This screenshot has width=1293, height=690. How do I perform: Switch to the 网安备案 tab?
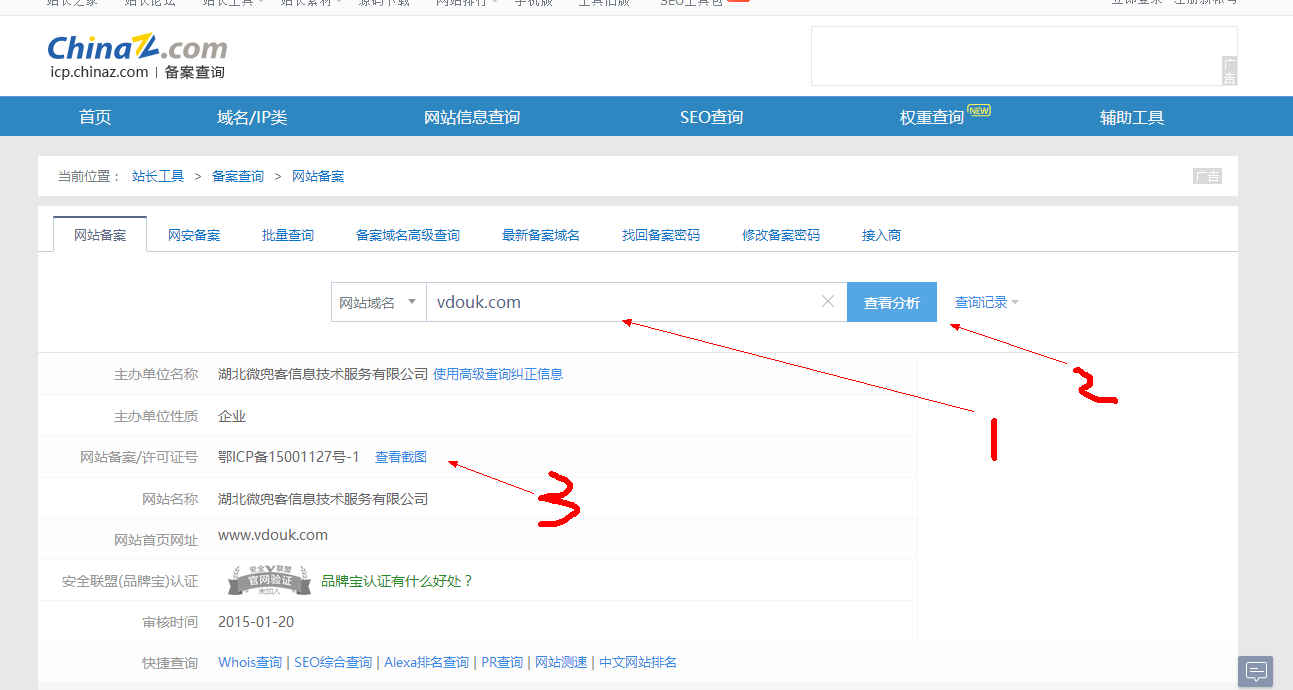tap(194, 235)
